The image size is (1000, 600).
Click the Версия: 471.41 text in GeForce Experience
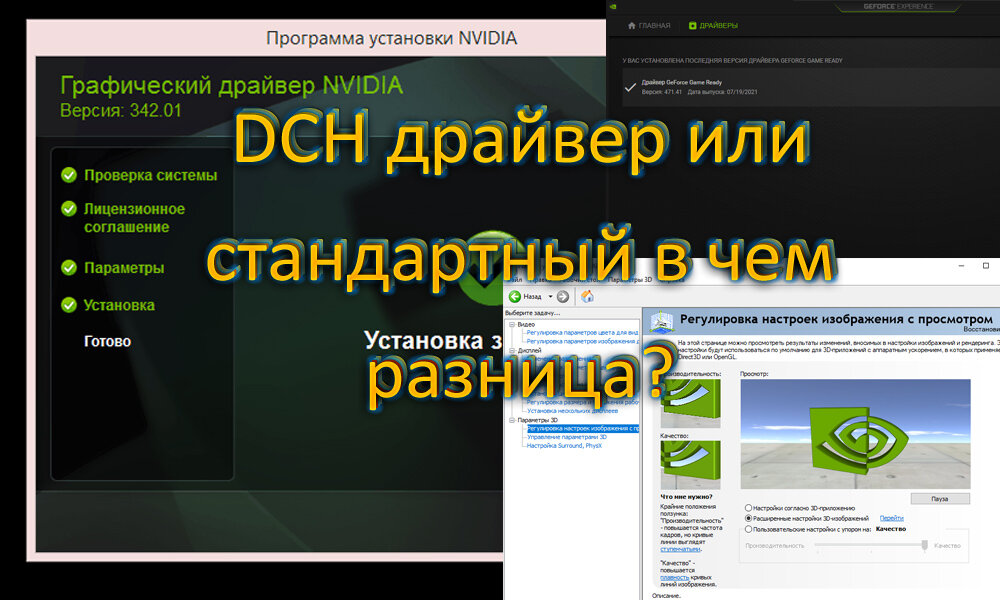(x=661, y=92)
